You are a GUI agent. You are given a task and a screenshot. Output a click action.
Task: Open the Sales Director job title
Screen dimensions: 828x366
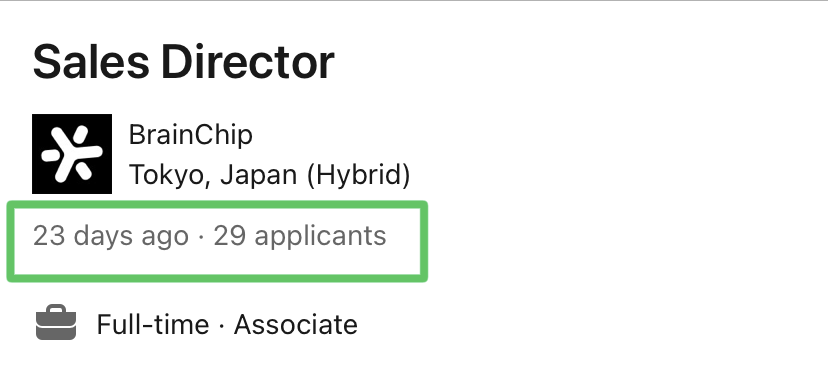(x=184, y=62)
